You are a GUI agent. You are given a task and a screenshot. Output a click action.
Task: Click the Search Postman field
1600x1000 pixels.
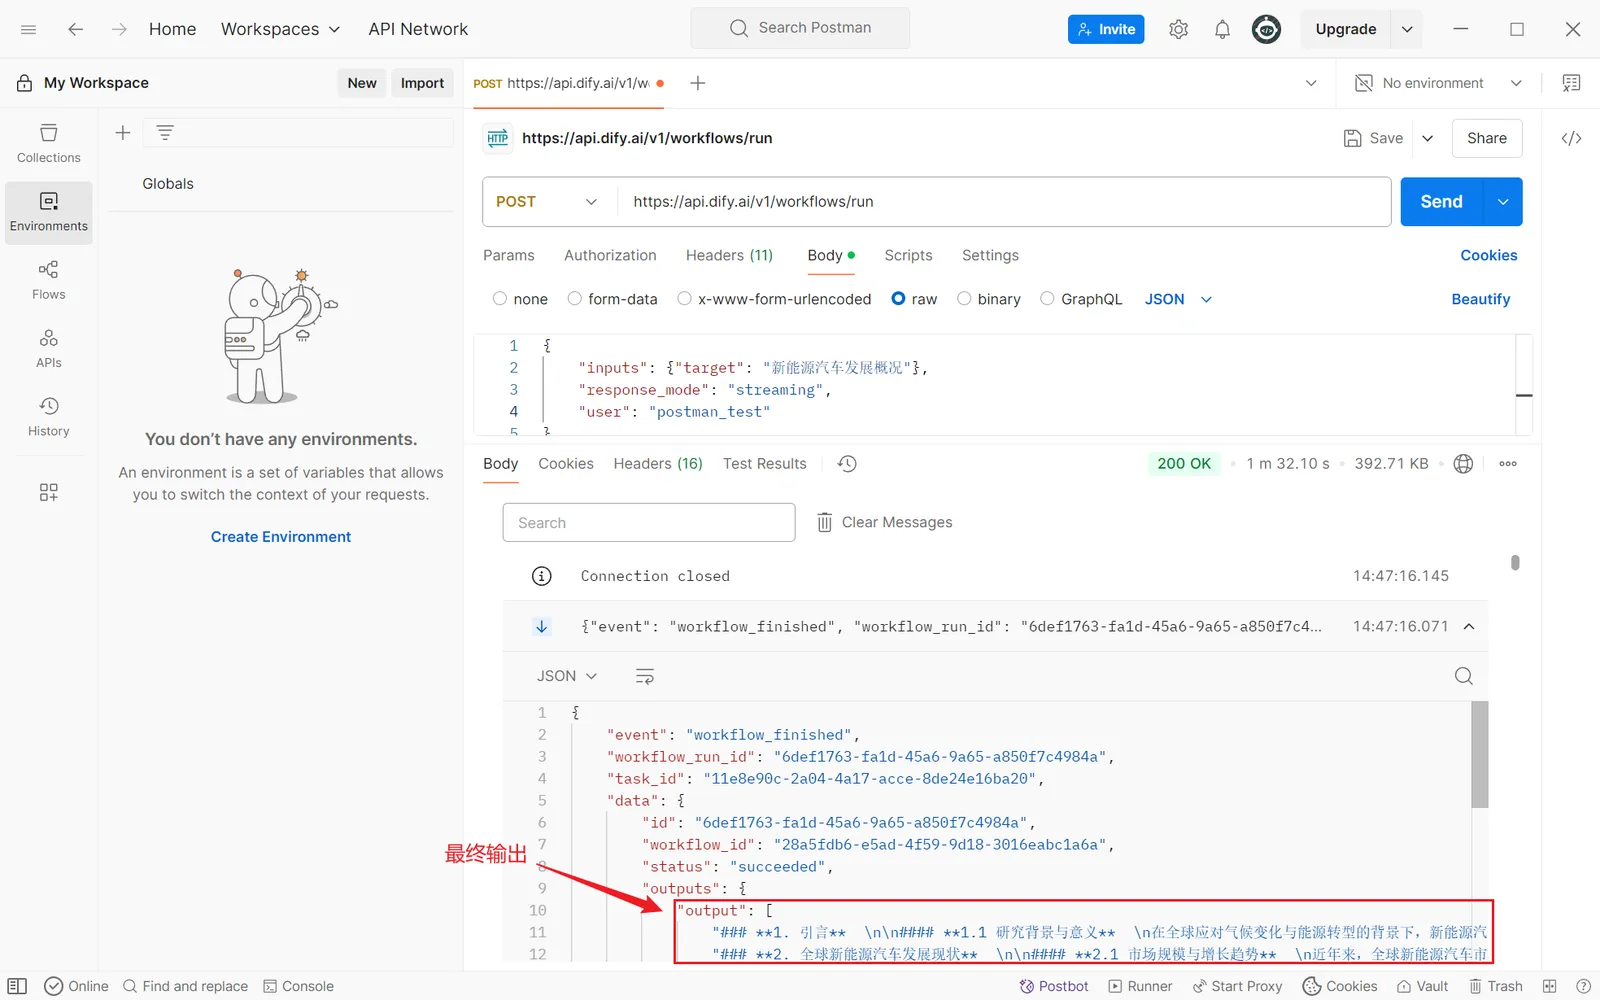800,28
